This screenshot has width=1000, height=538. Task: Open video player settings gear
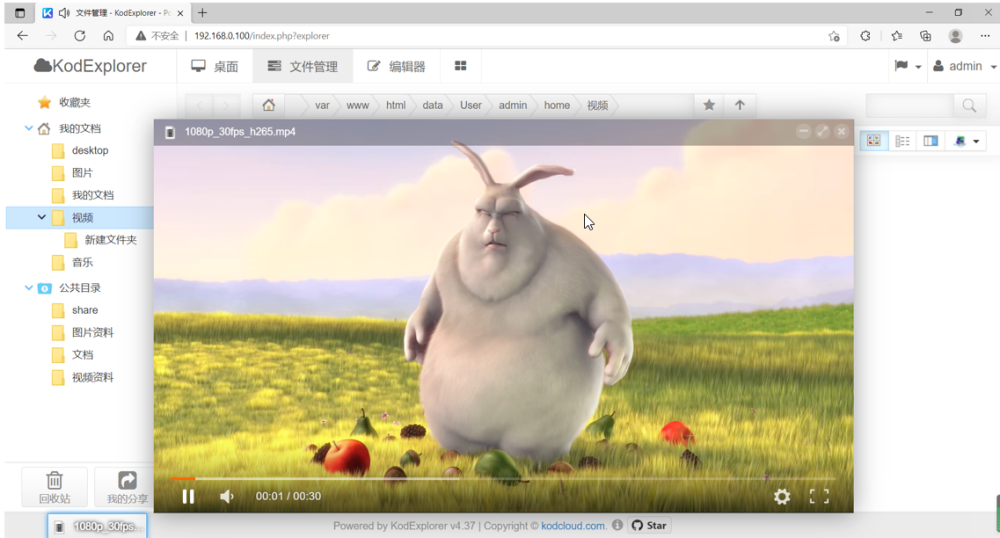click(782, 496)
